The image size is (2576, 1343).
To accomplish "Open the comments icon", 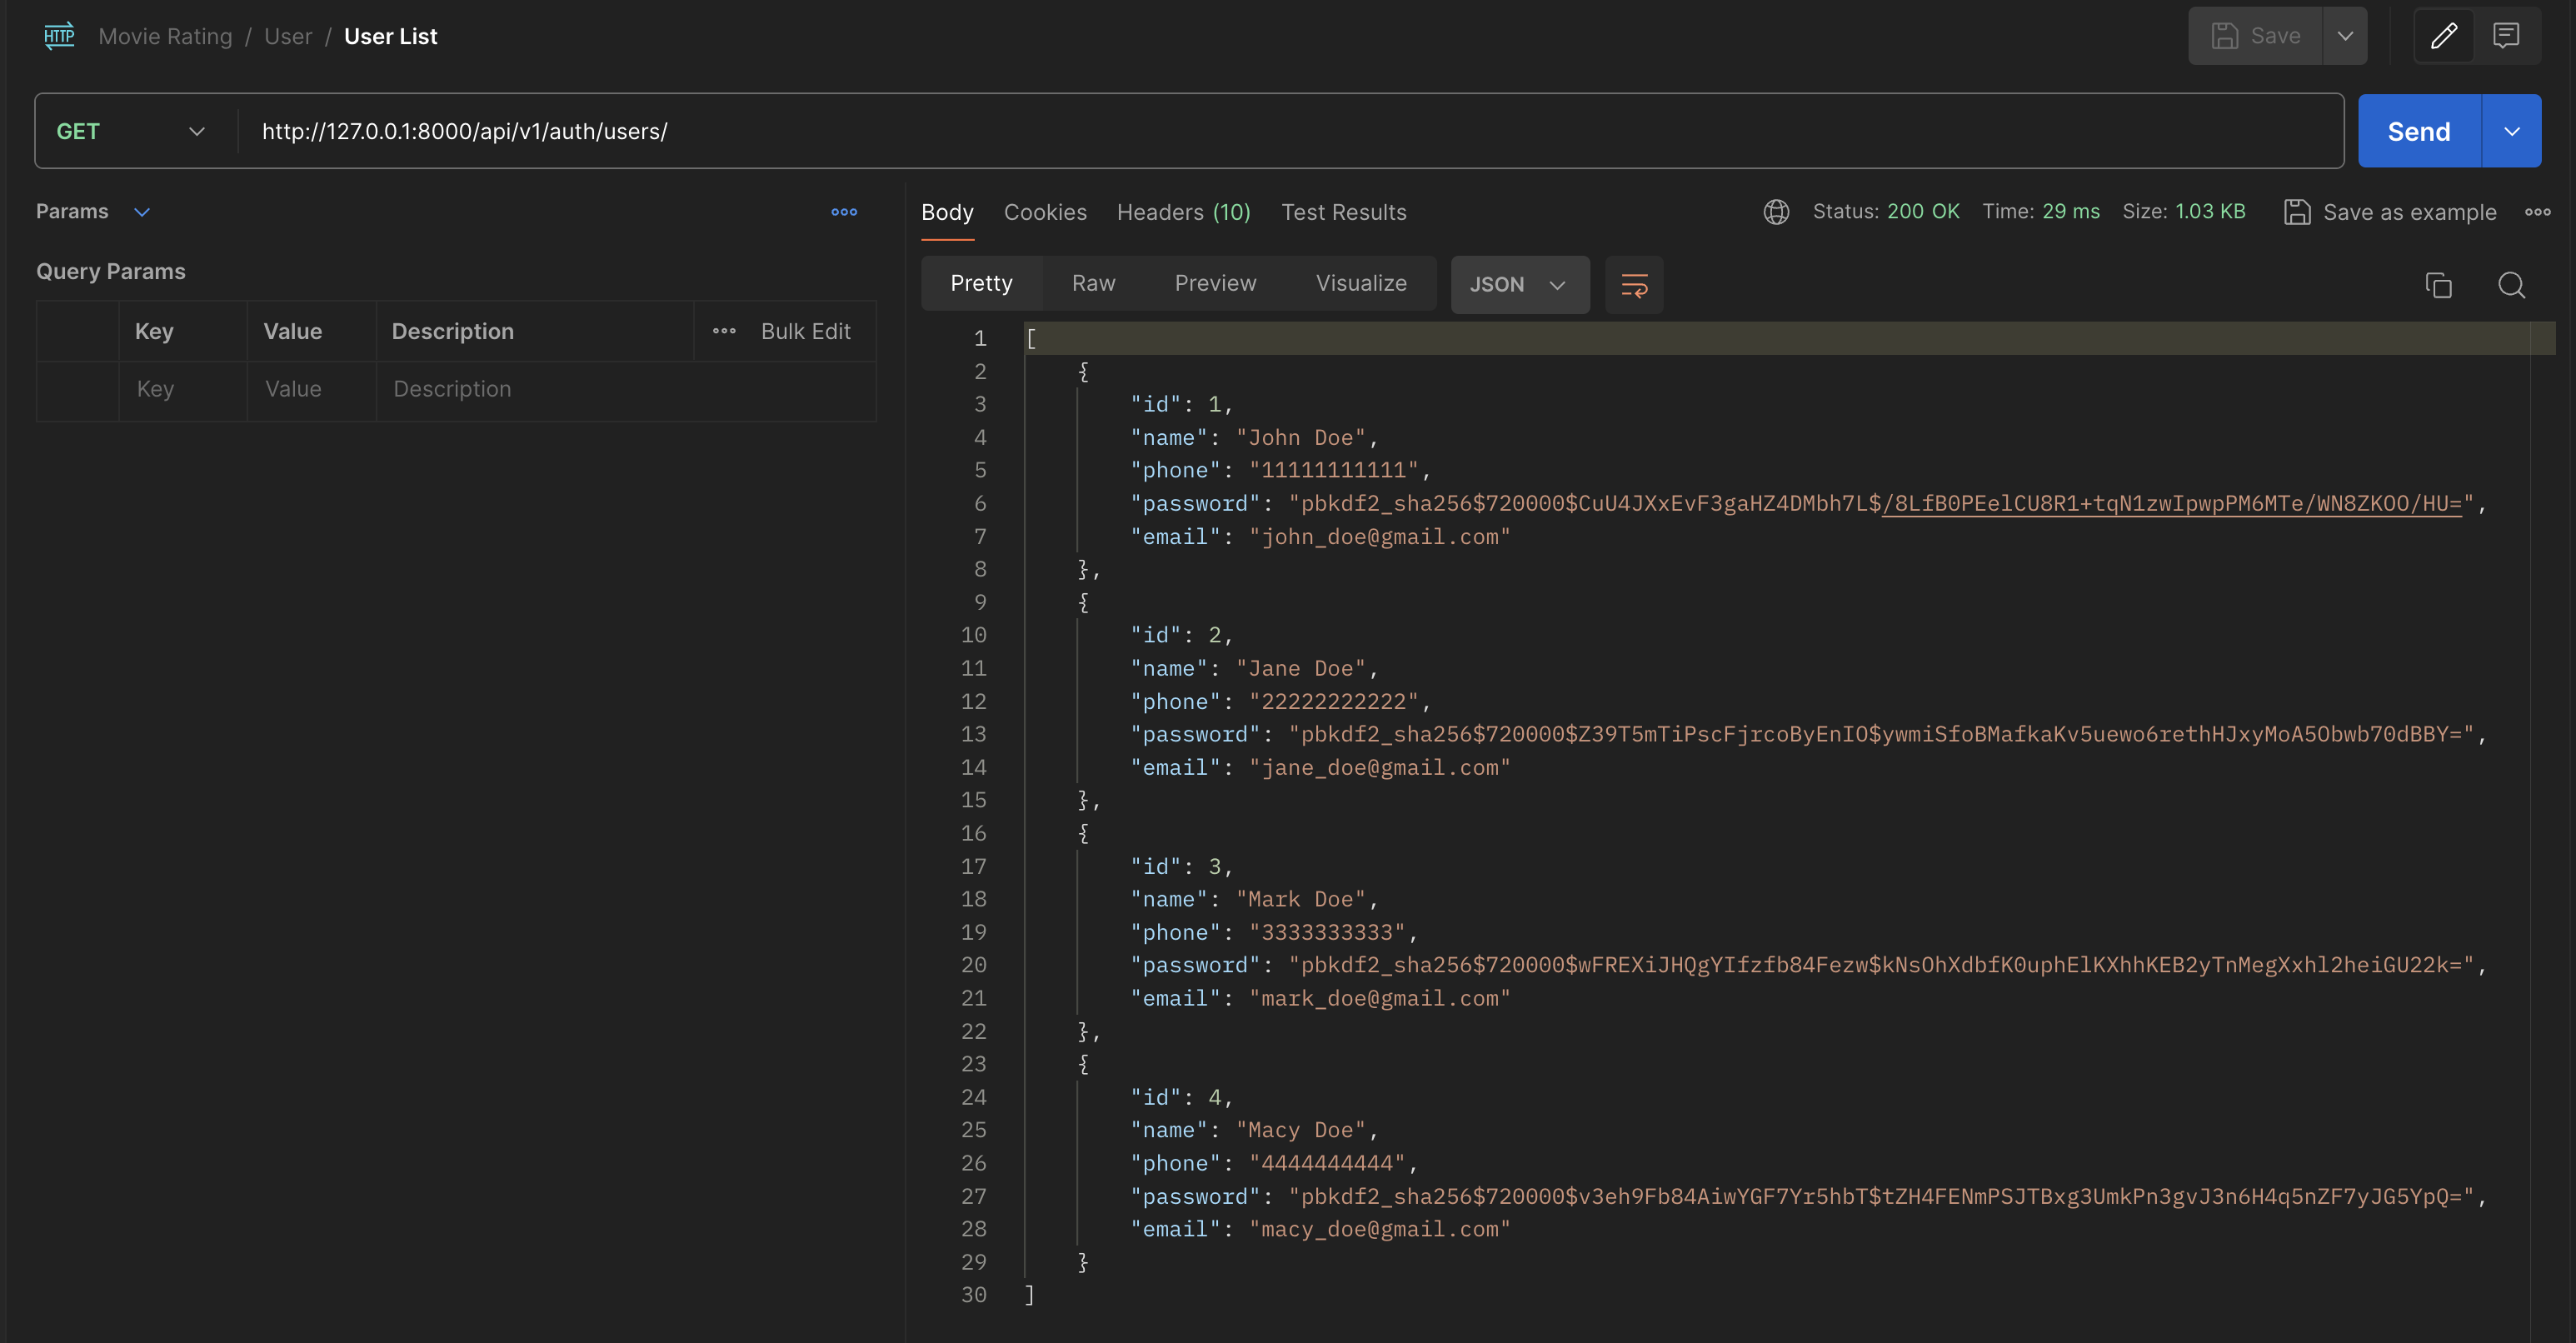I will [2506, 36].
